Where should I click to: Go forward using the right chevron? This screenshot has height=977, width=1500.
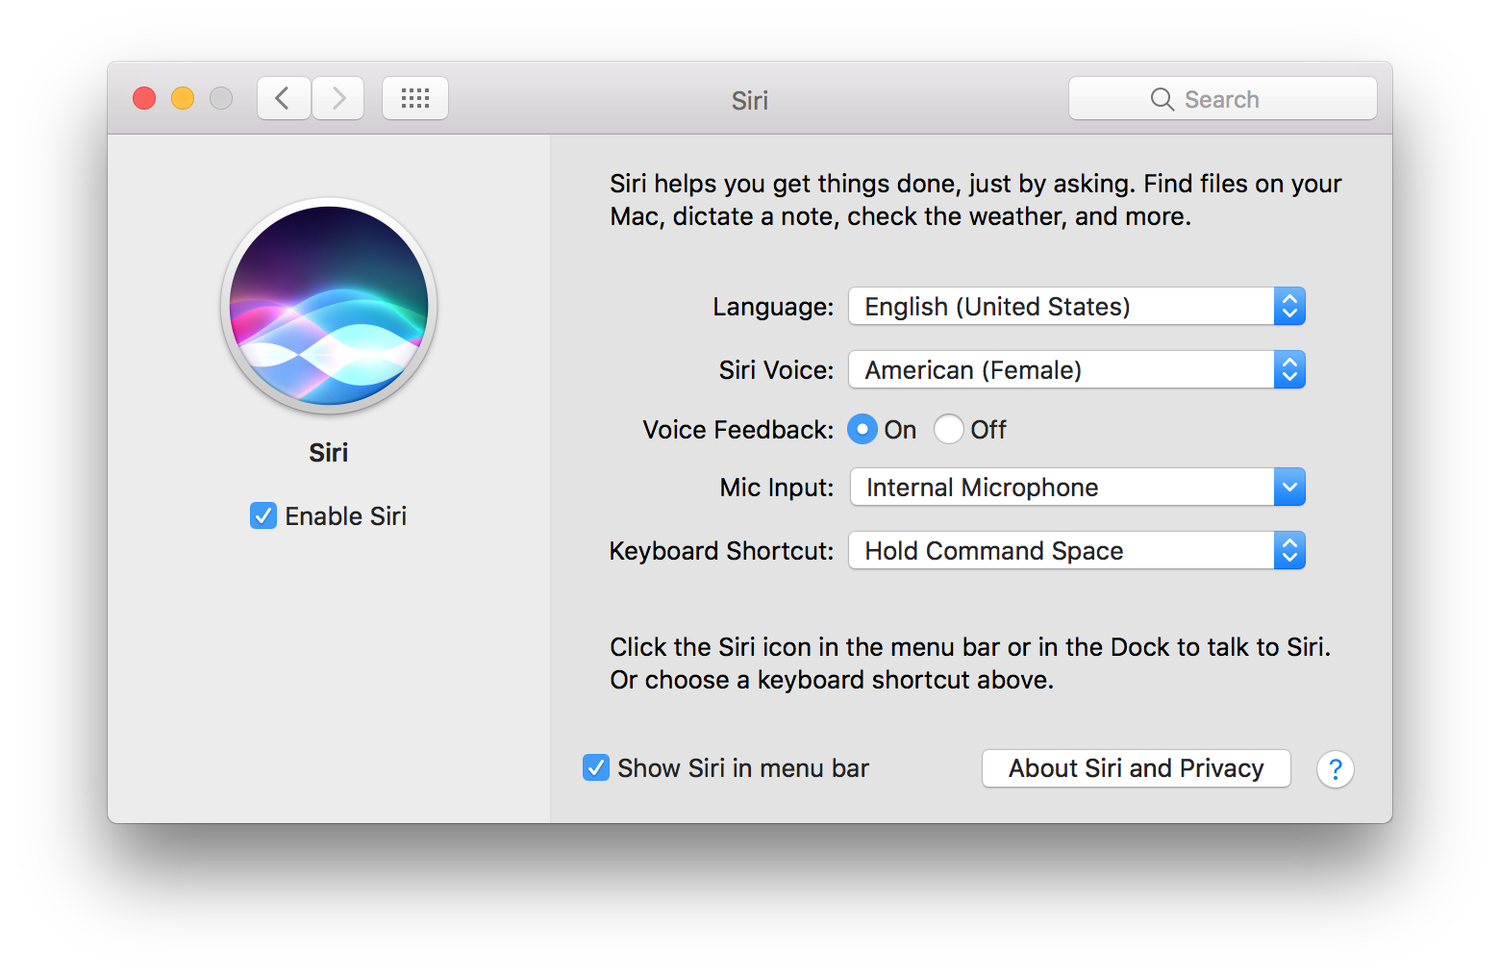338,98
